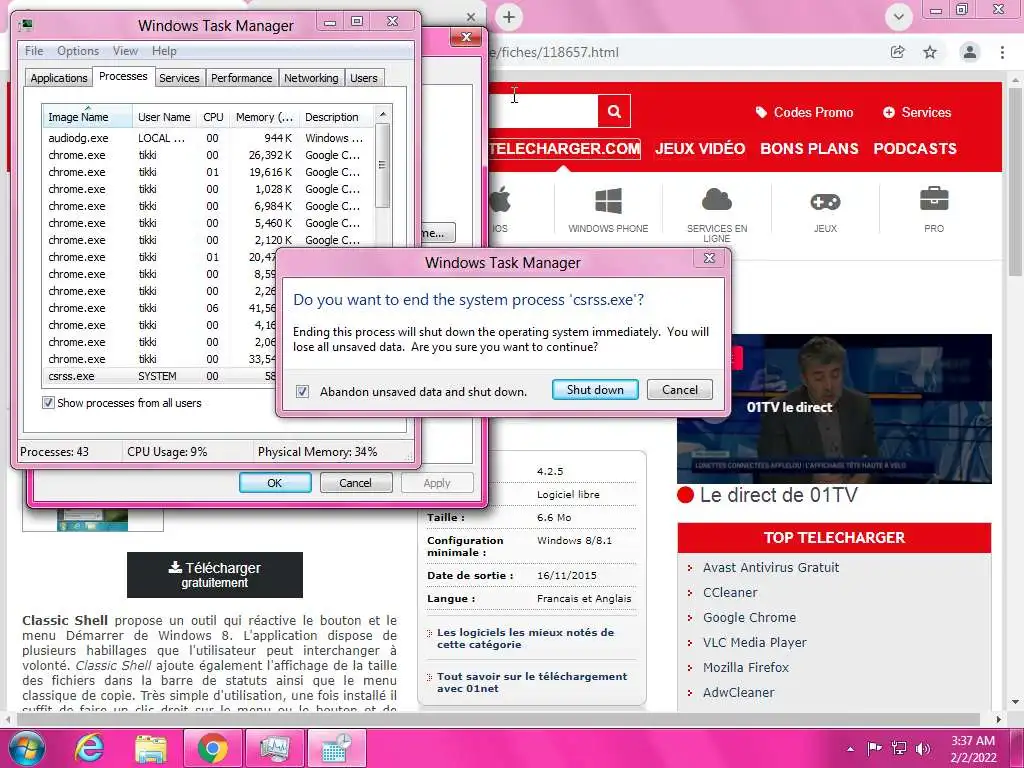Click the share page icon in address bar
The width and height of the screenshot is (1024, 768).
coord(898,52)
